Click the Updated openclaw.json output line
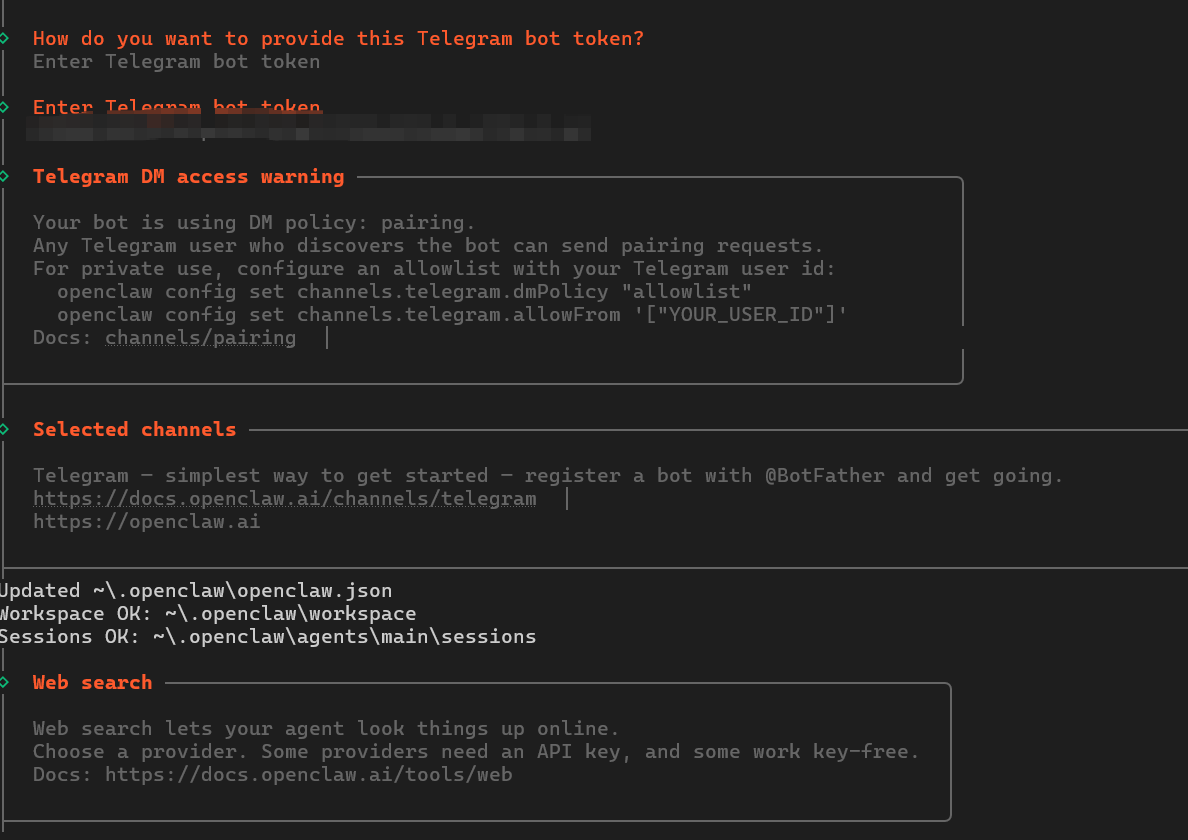This screenshot has width=1188, height=840. click(196, 591)
